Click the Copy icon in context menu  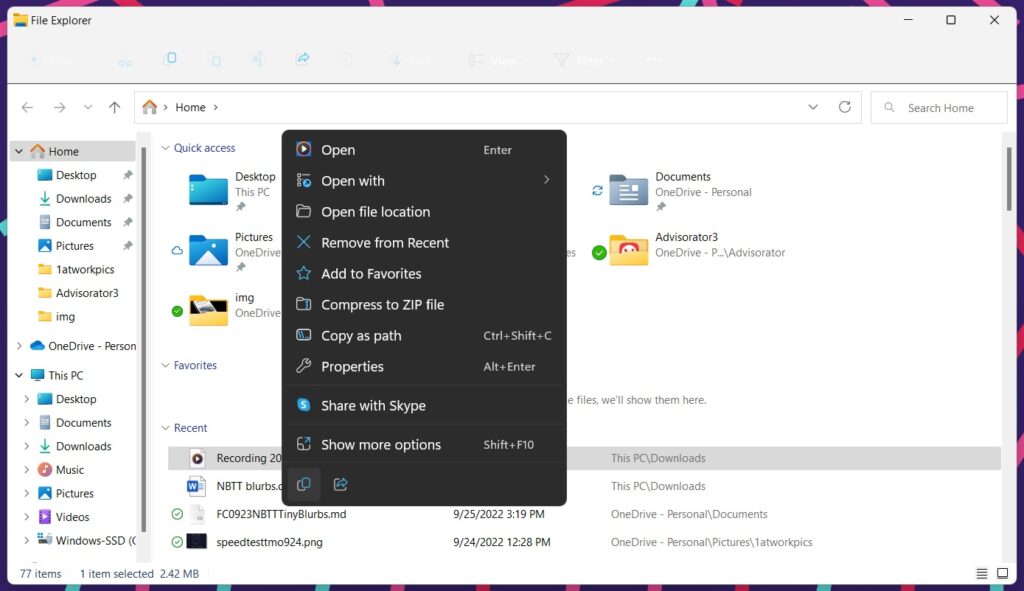[x=304, y=484]
